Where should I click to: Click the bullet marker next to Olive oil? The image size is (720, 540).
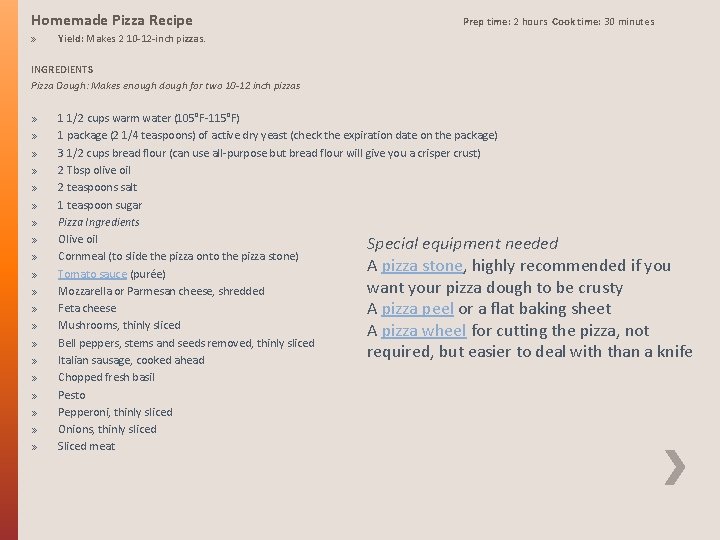34,240
